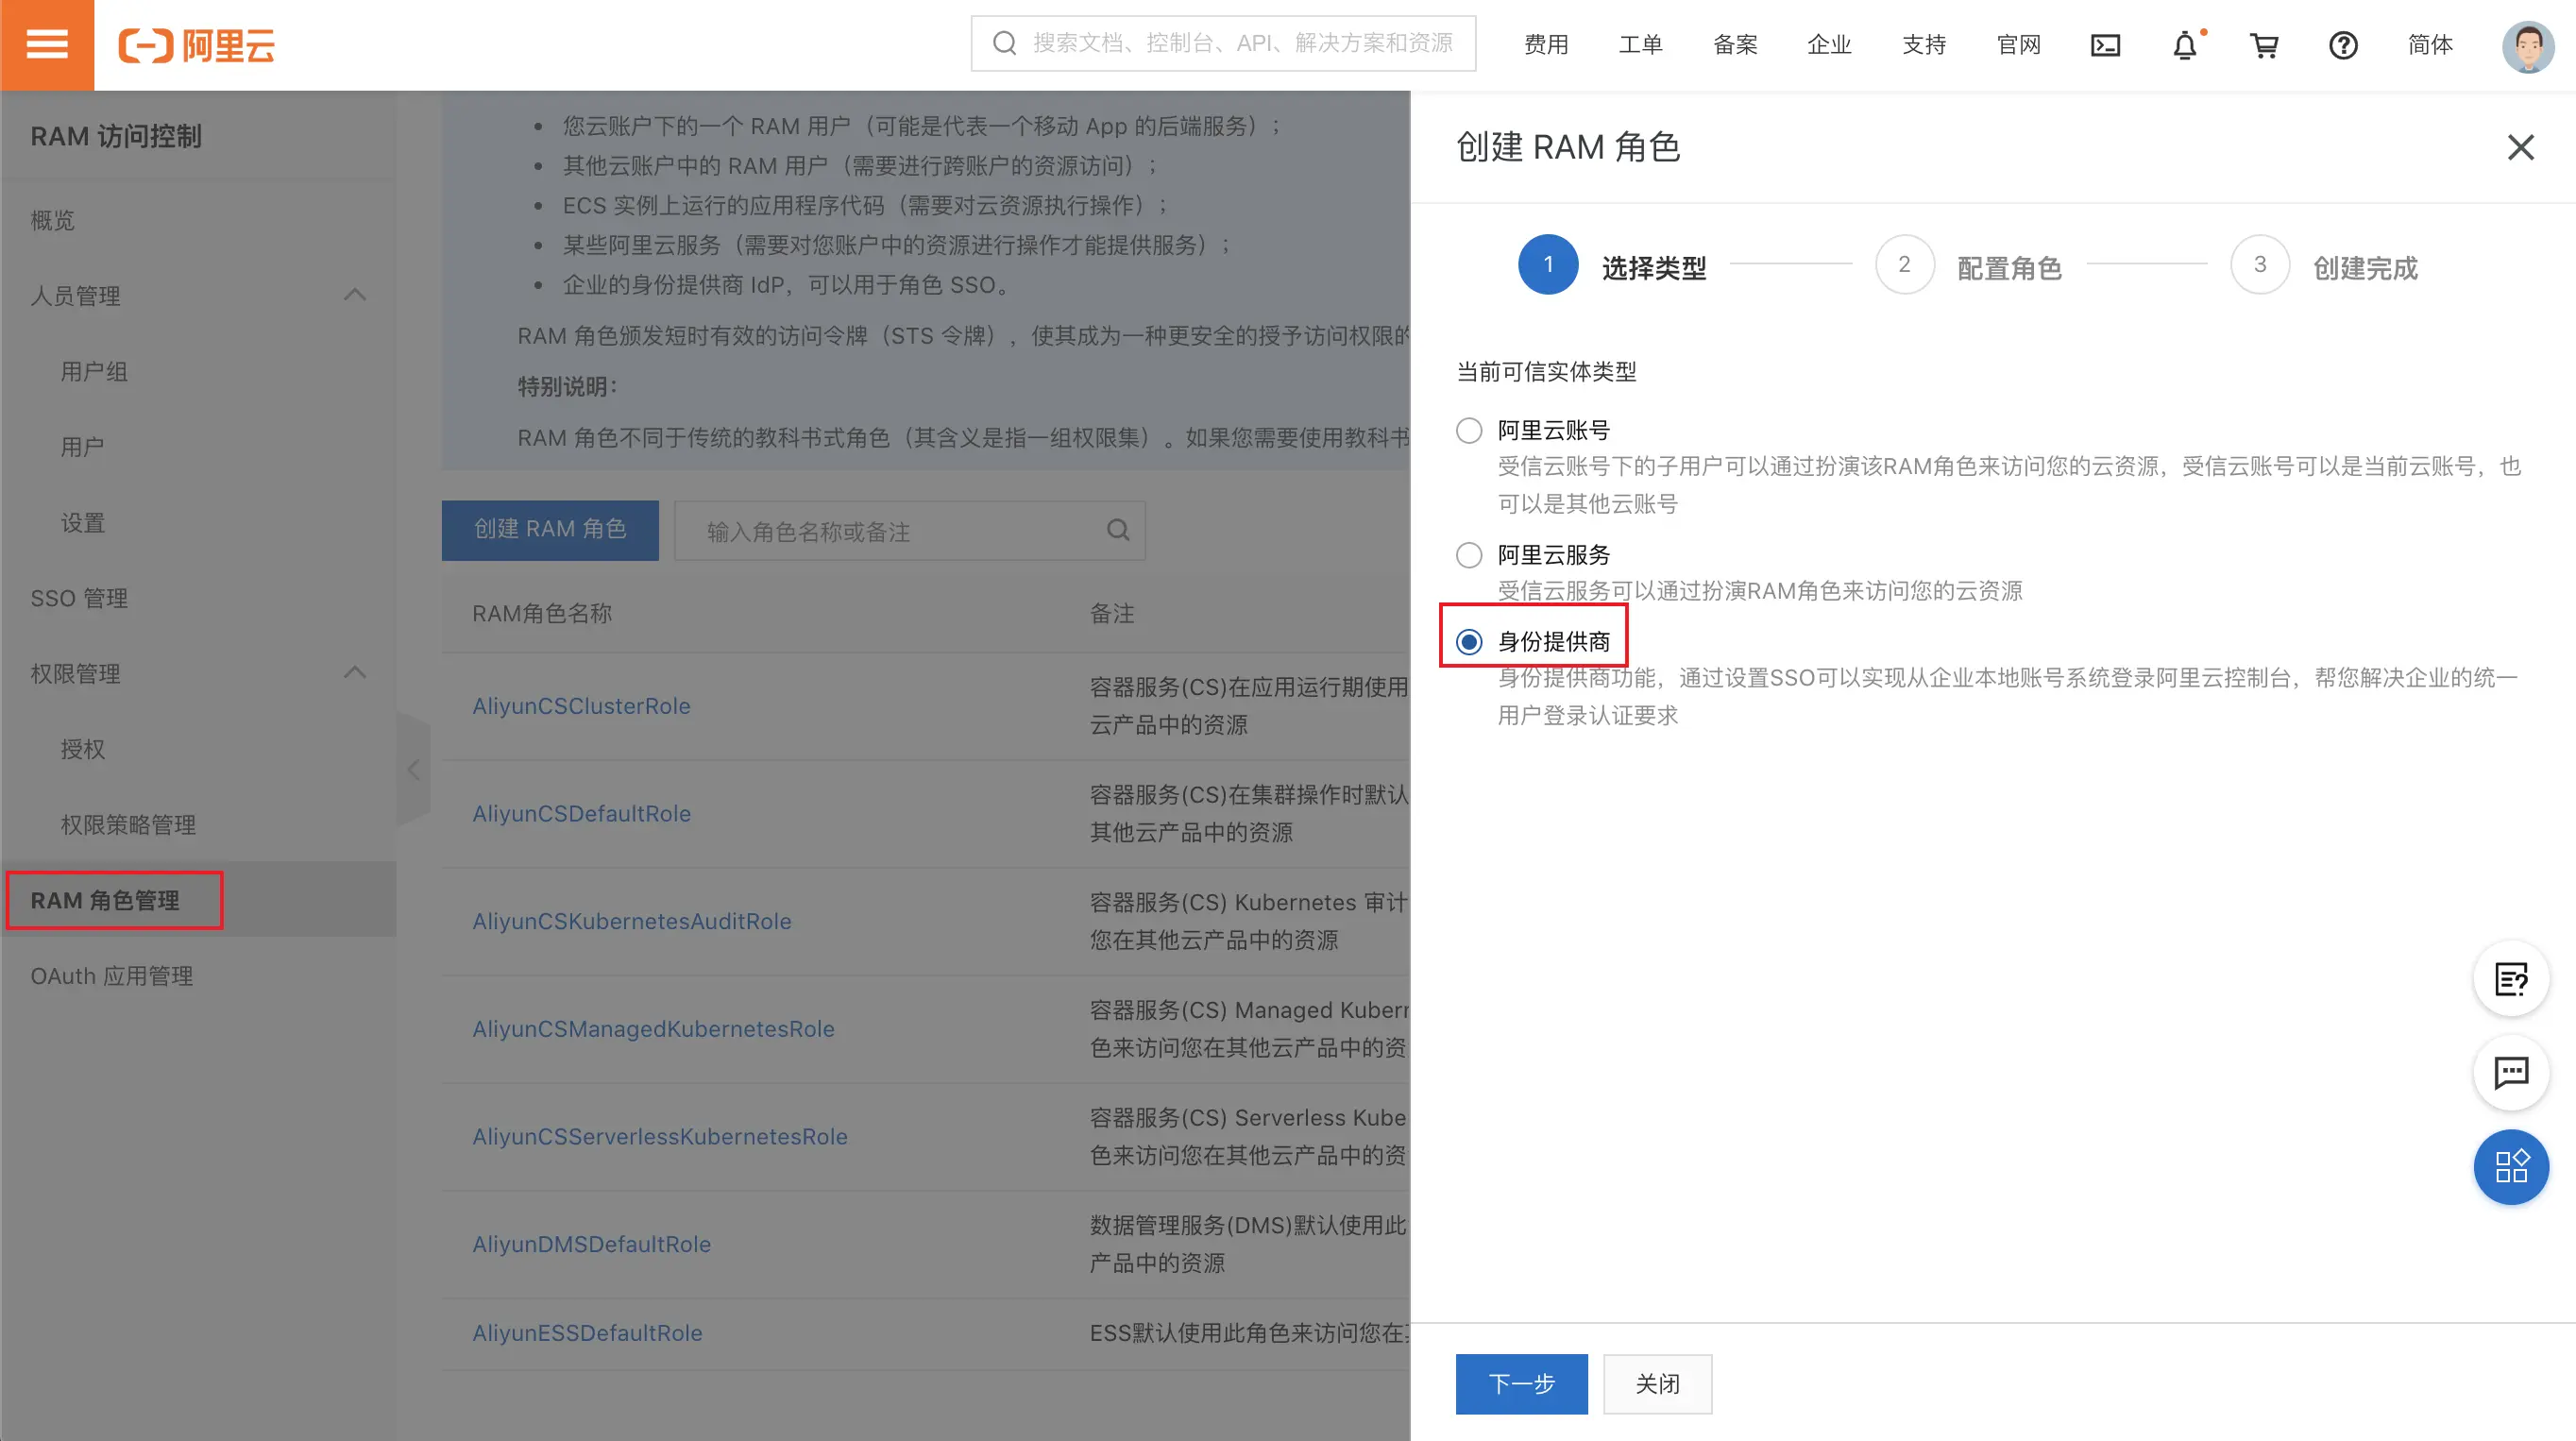This screenshot has height=1441, width=2576.
Task: Collapse the sidebar with the chevron arrow
Action: pyautogui.click(x=413, y=769)
